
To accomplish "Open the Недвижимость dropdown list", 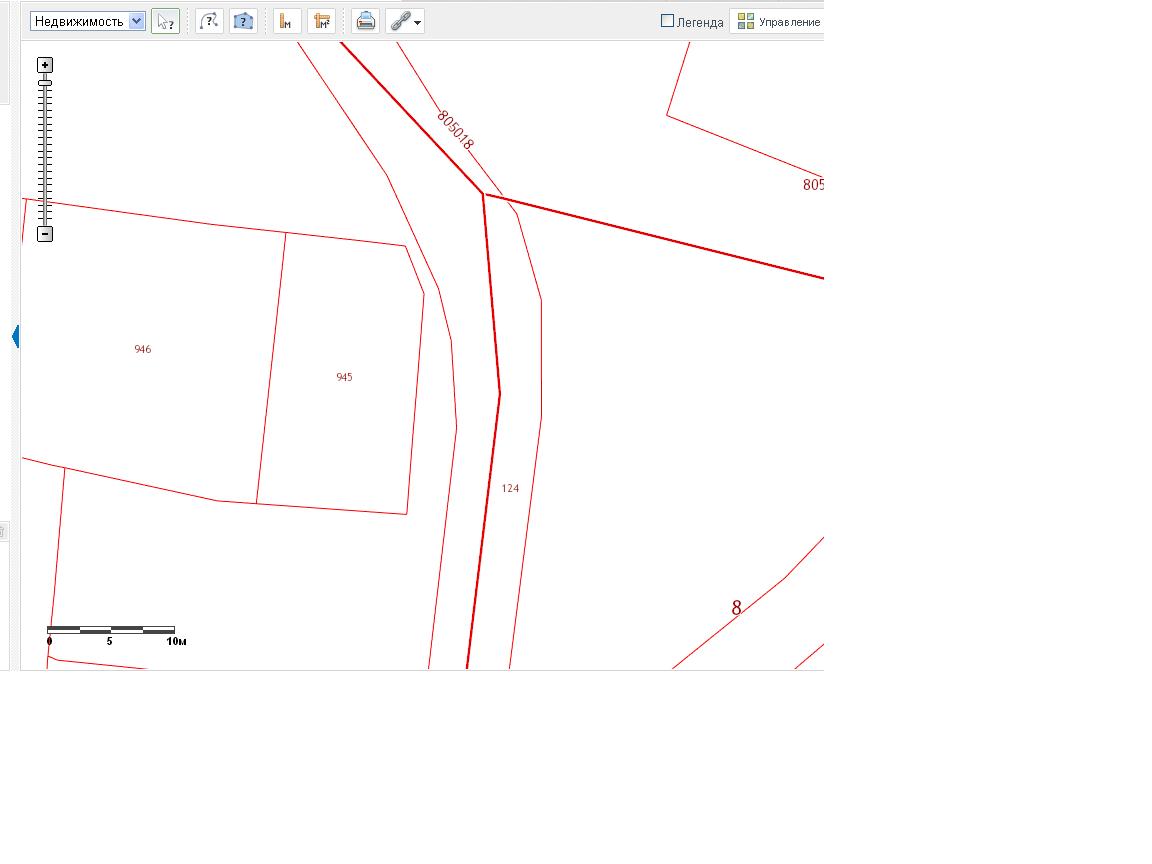I will point(87,21).
